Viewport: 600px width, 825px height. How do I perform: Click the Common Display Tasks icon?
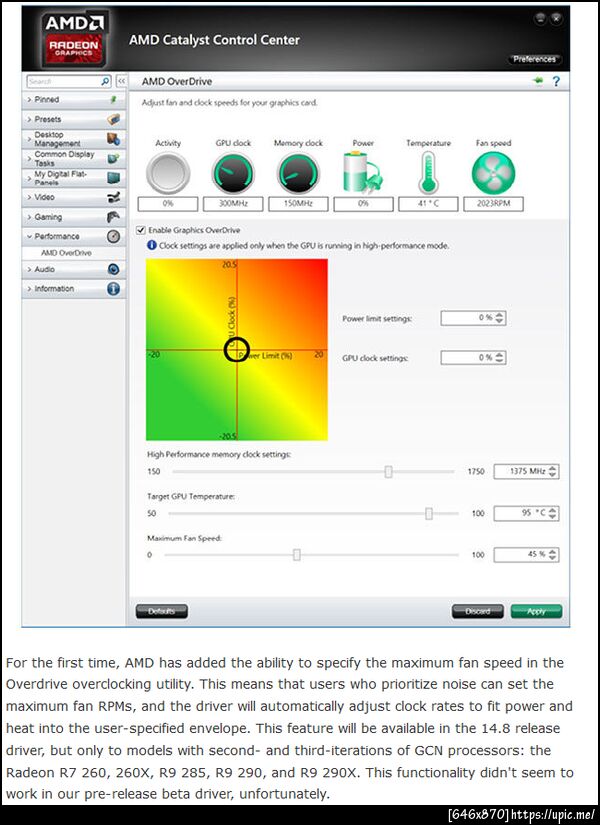[x=113, y=158]
